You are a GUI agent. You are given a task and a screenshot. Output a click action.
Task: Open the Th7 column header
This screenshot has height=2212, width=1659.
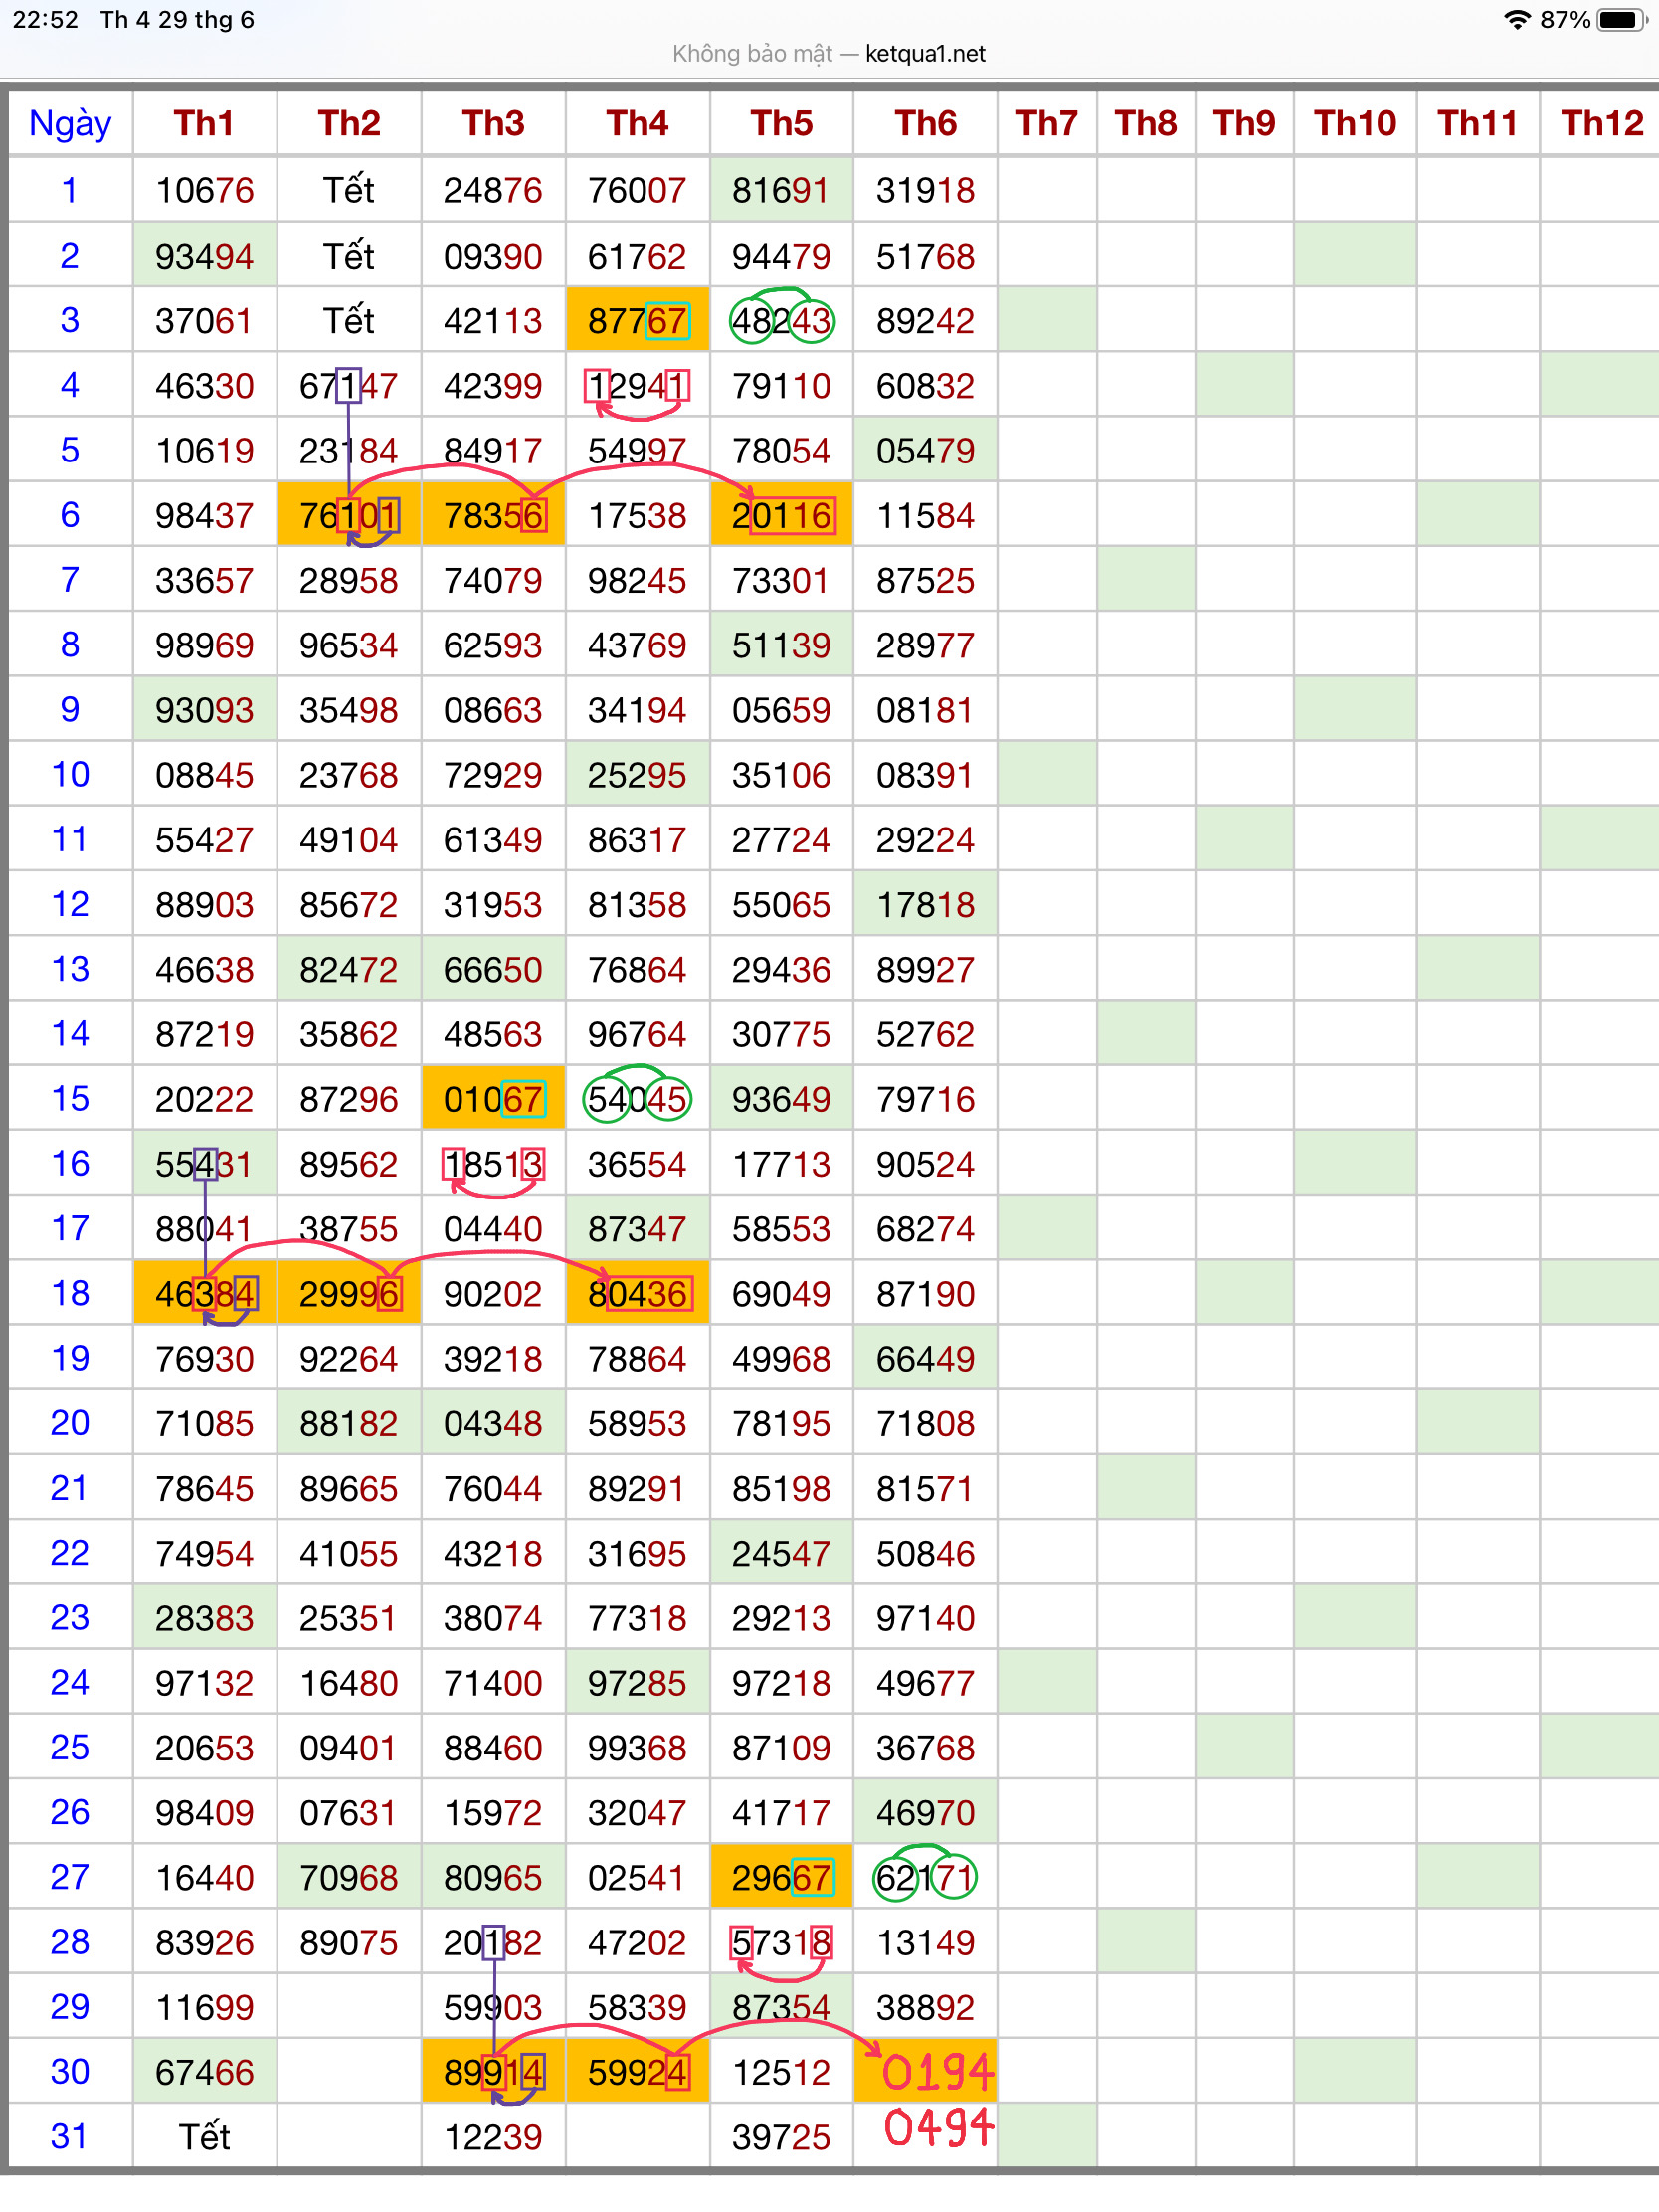(1046, 124)
